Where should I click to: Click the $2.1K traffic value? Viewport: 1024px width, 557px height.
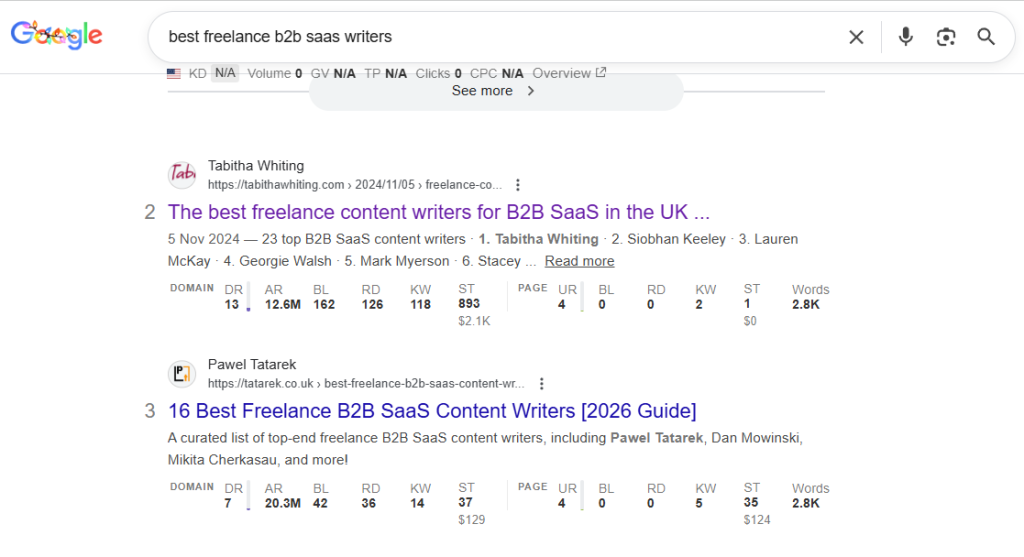click(x=474, y=321)
